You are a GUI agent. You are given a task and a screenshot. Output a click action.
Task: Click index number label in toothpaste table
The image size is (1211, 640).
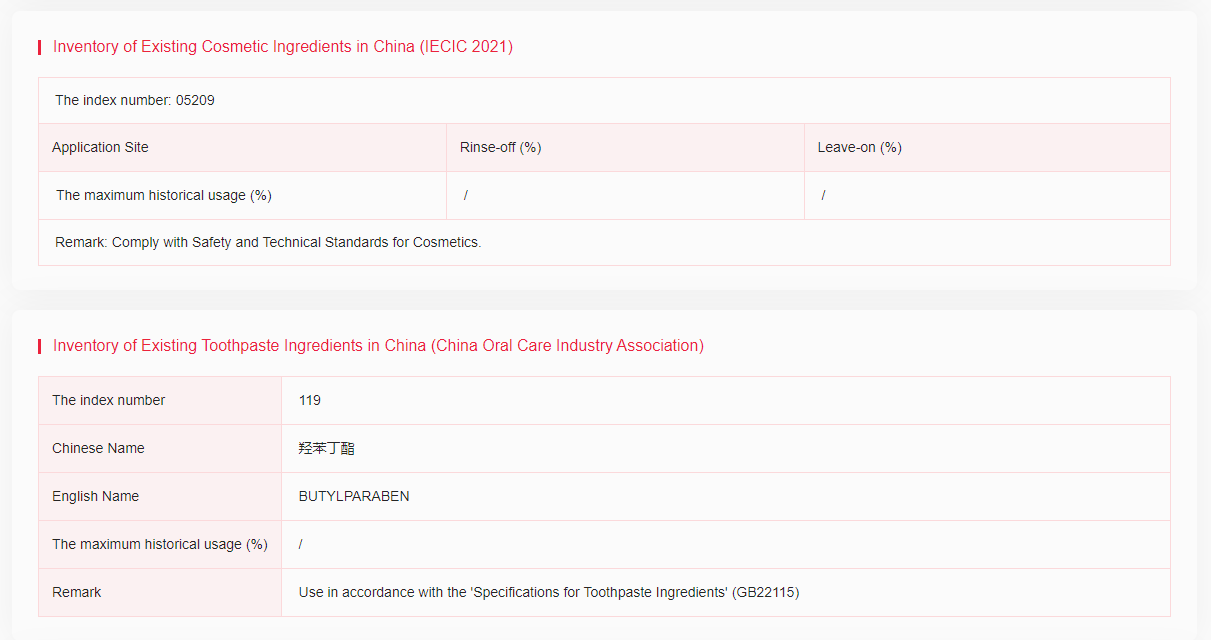click(x=109, y=400)
